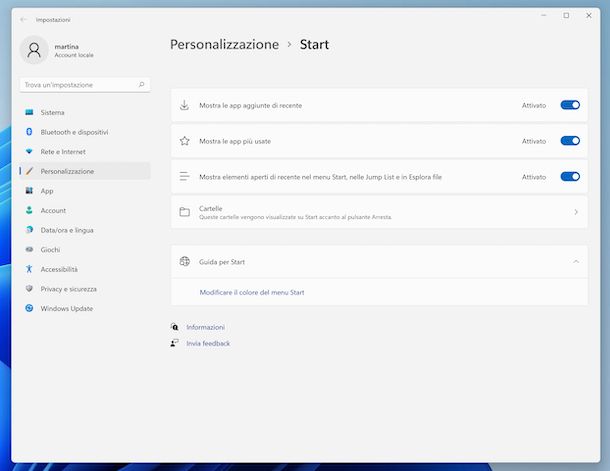Click the Impostazioni window title
Viewport: 610px width, 471px height.
tap(53, 20)
